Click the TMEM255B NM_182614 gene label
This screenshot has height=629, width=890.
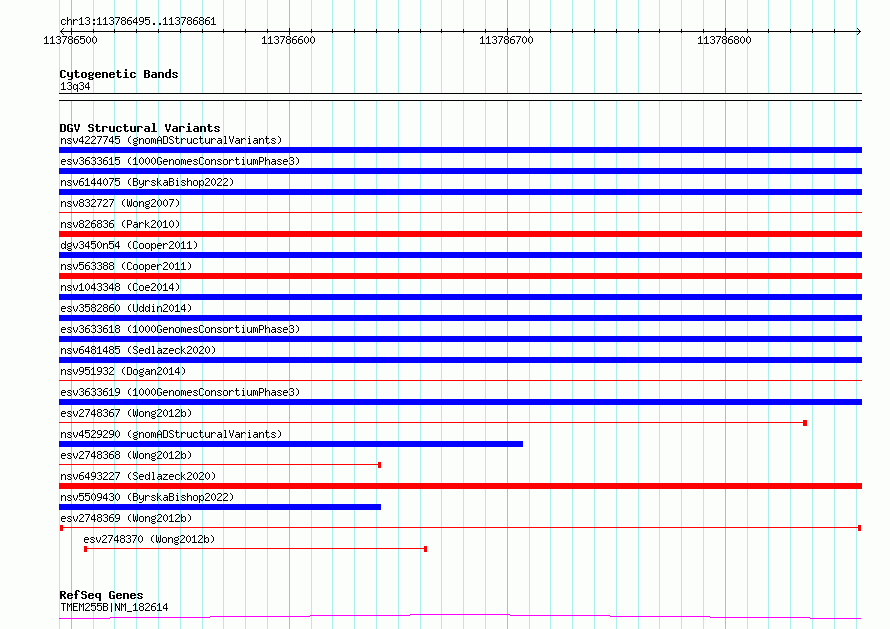pos(114,607)
